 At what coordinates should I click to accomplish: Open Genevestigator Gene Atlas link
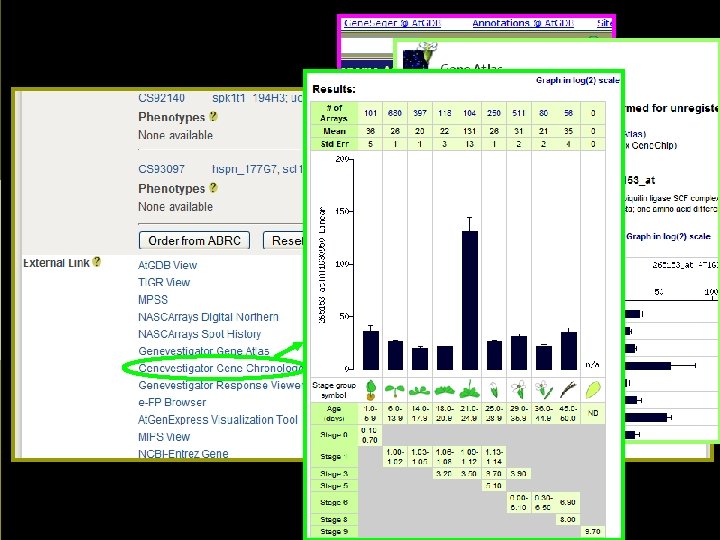tap(203, 351)
